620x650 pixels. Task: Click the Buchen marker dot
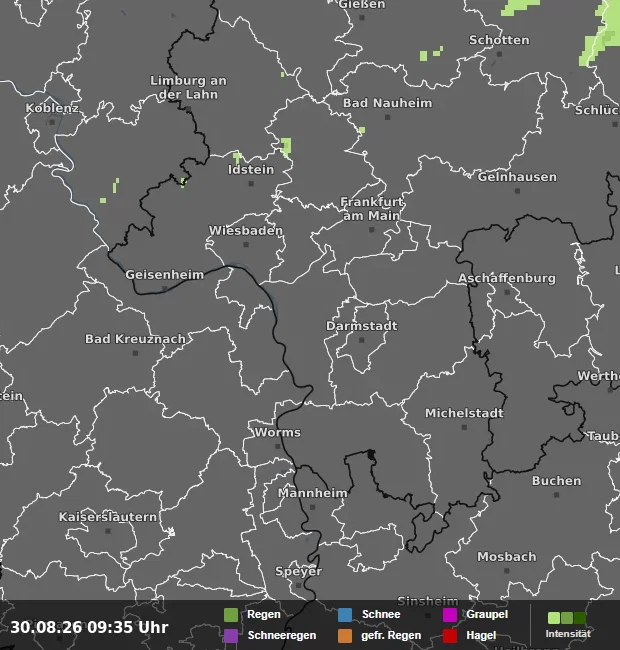(556, 495)
